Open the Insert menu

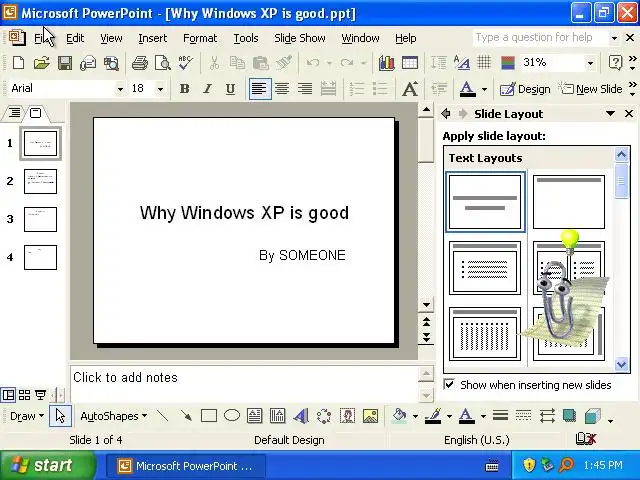coord(153,38)
